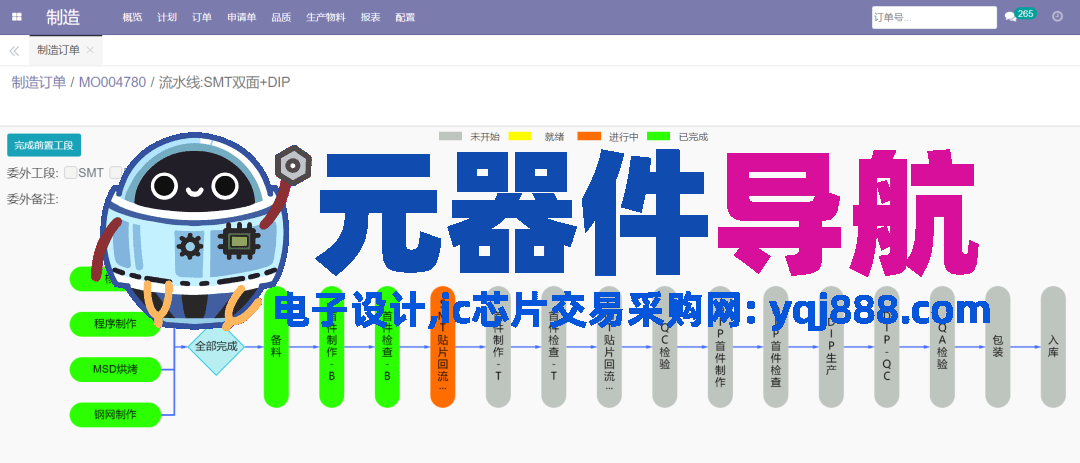Image resolution: width=1080 pixels, height=463 pixels.
Task: Close the 制造订单 tab
Action: (x=90, y=50)
